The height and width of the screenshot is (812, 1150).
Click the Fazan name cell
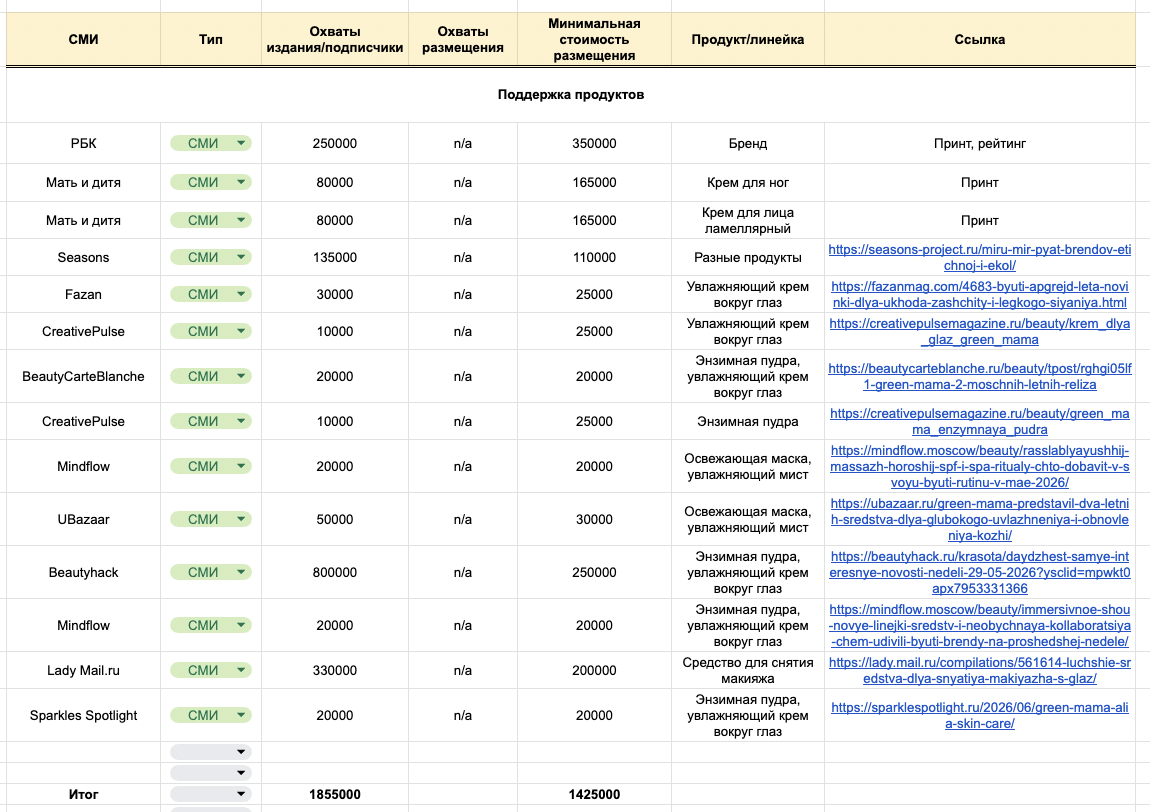click(x=83, y=293)
